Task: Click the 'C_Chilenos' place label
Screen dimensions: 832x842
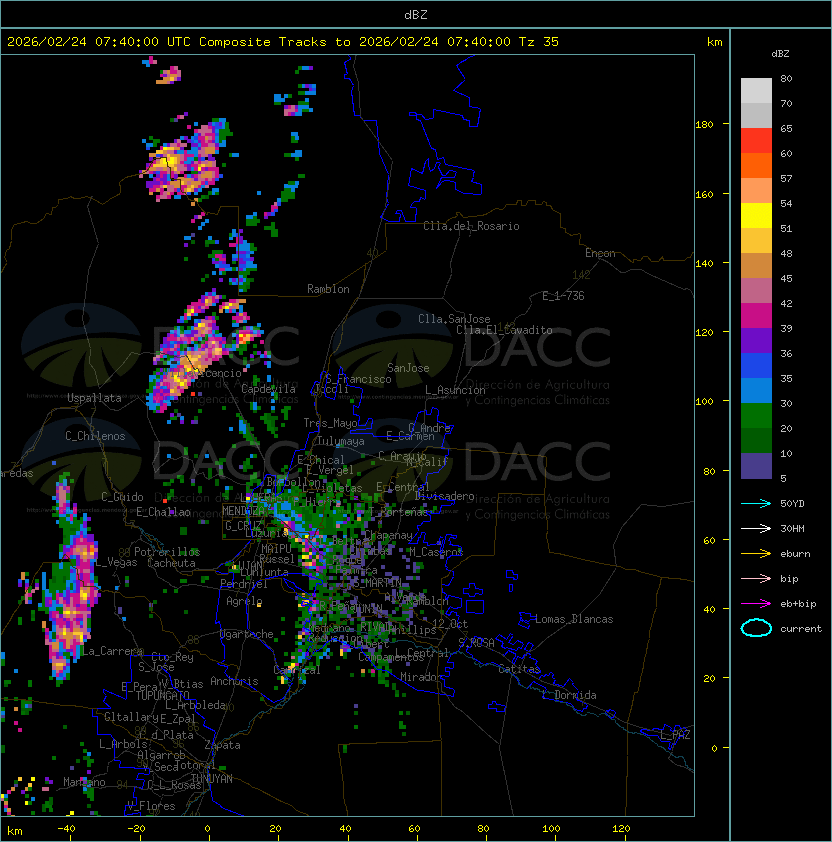Action: (x=95, y=436)
